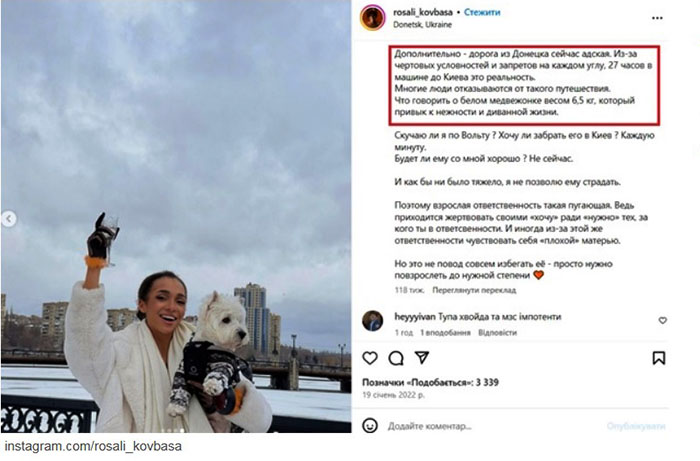This screenshot has height=461, width=700.
Task: Go to previous photo with left arrow
Action: [x=8, y=219]
